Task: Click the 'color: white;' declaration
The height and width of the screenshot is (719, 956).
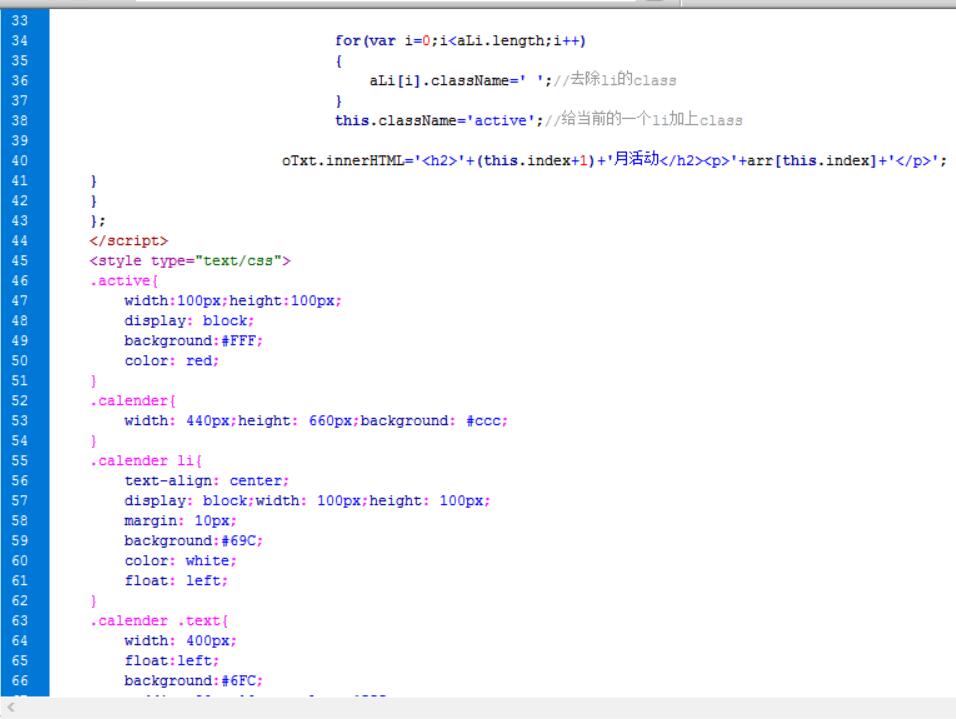Action: (180, 561)
